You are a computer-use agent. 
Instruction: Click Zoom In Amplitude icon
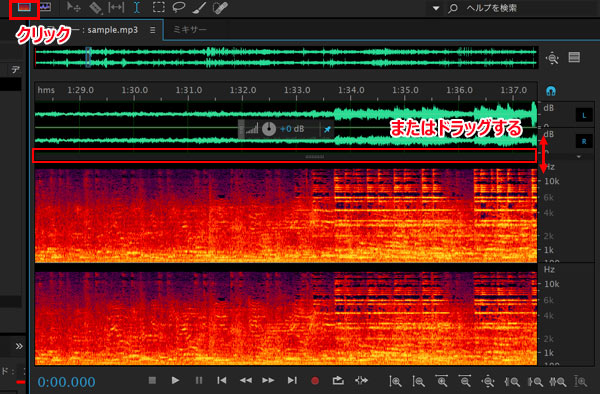pos(395,381)
